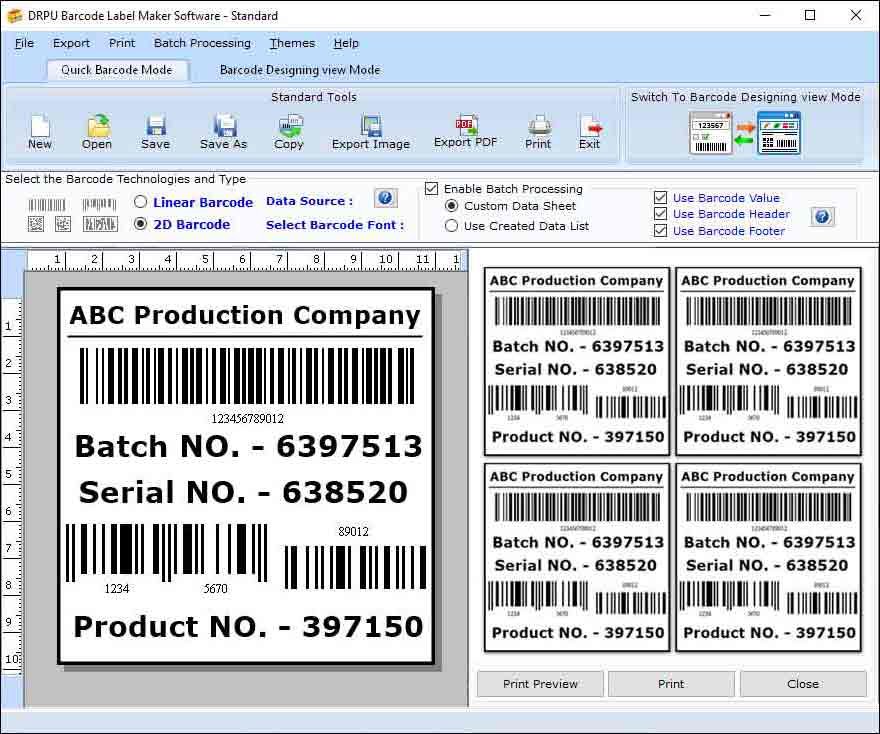Viewport: 880px width, 734px height.
Task: Click the linear barcode sample icon
Action: coord(47,205)
